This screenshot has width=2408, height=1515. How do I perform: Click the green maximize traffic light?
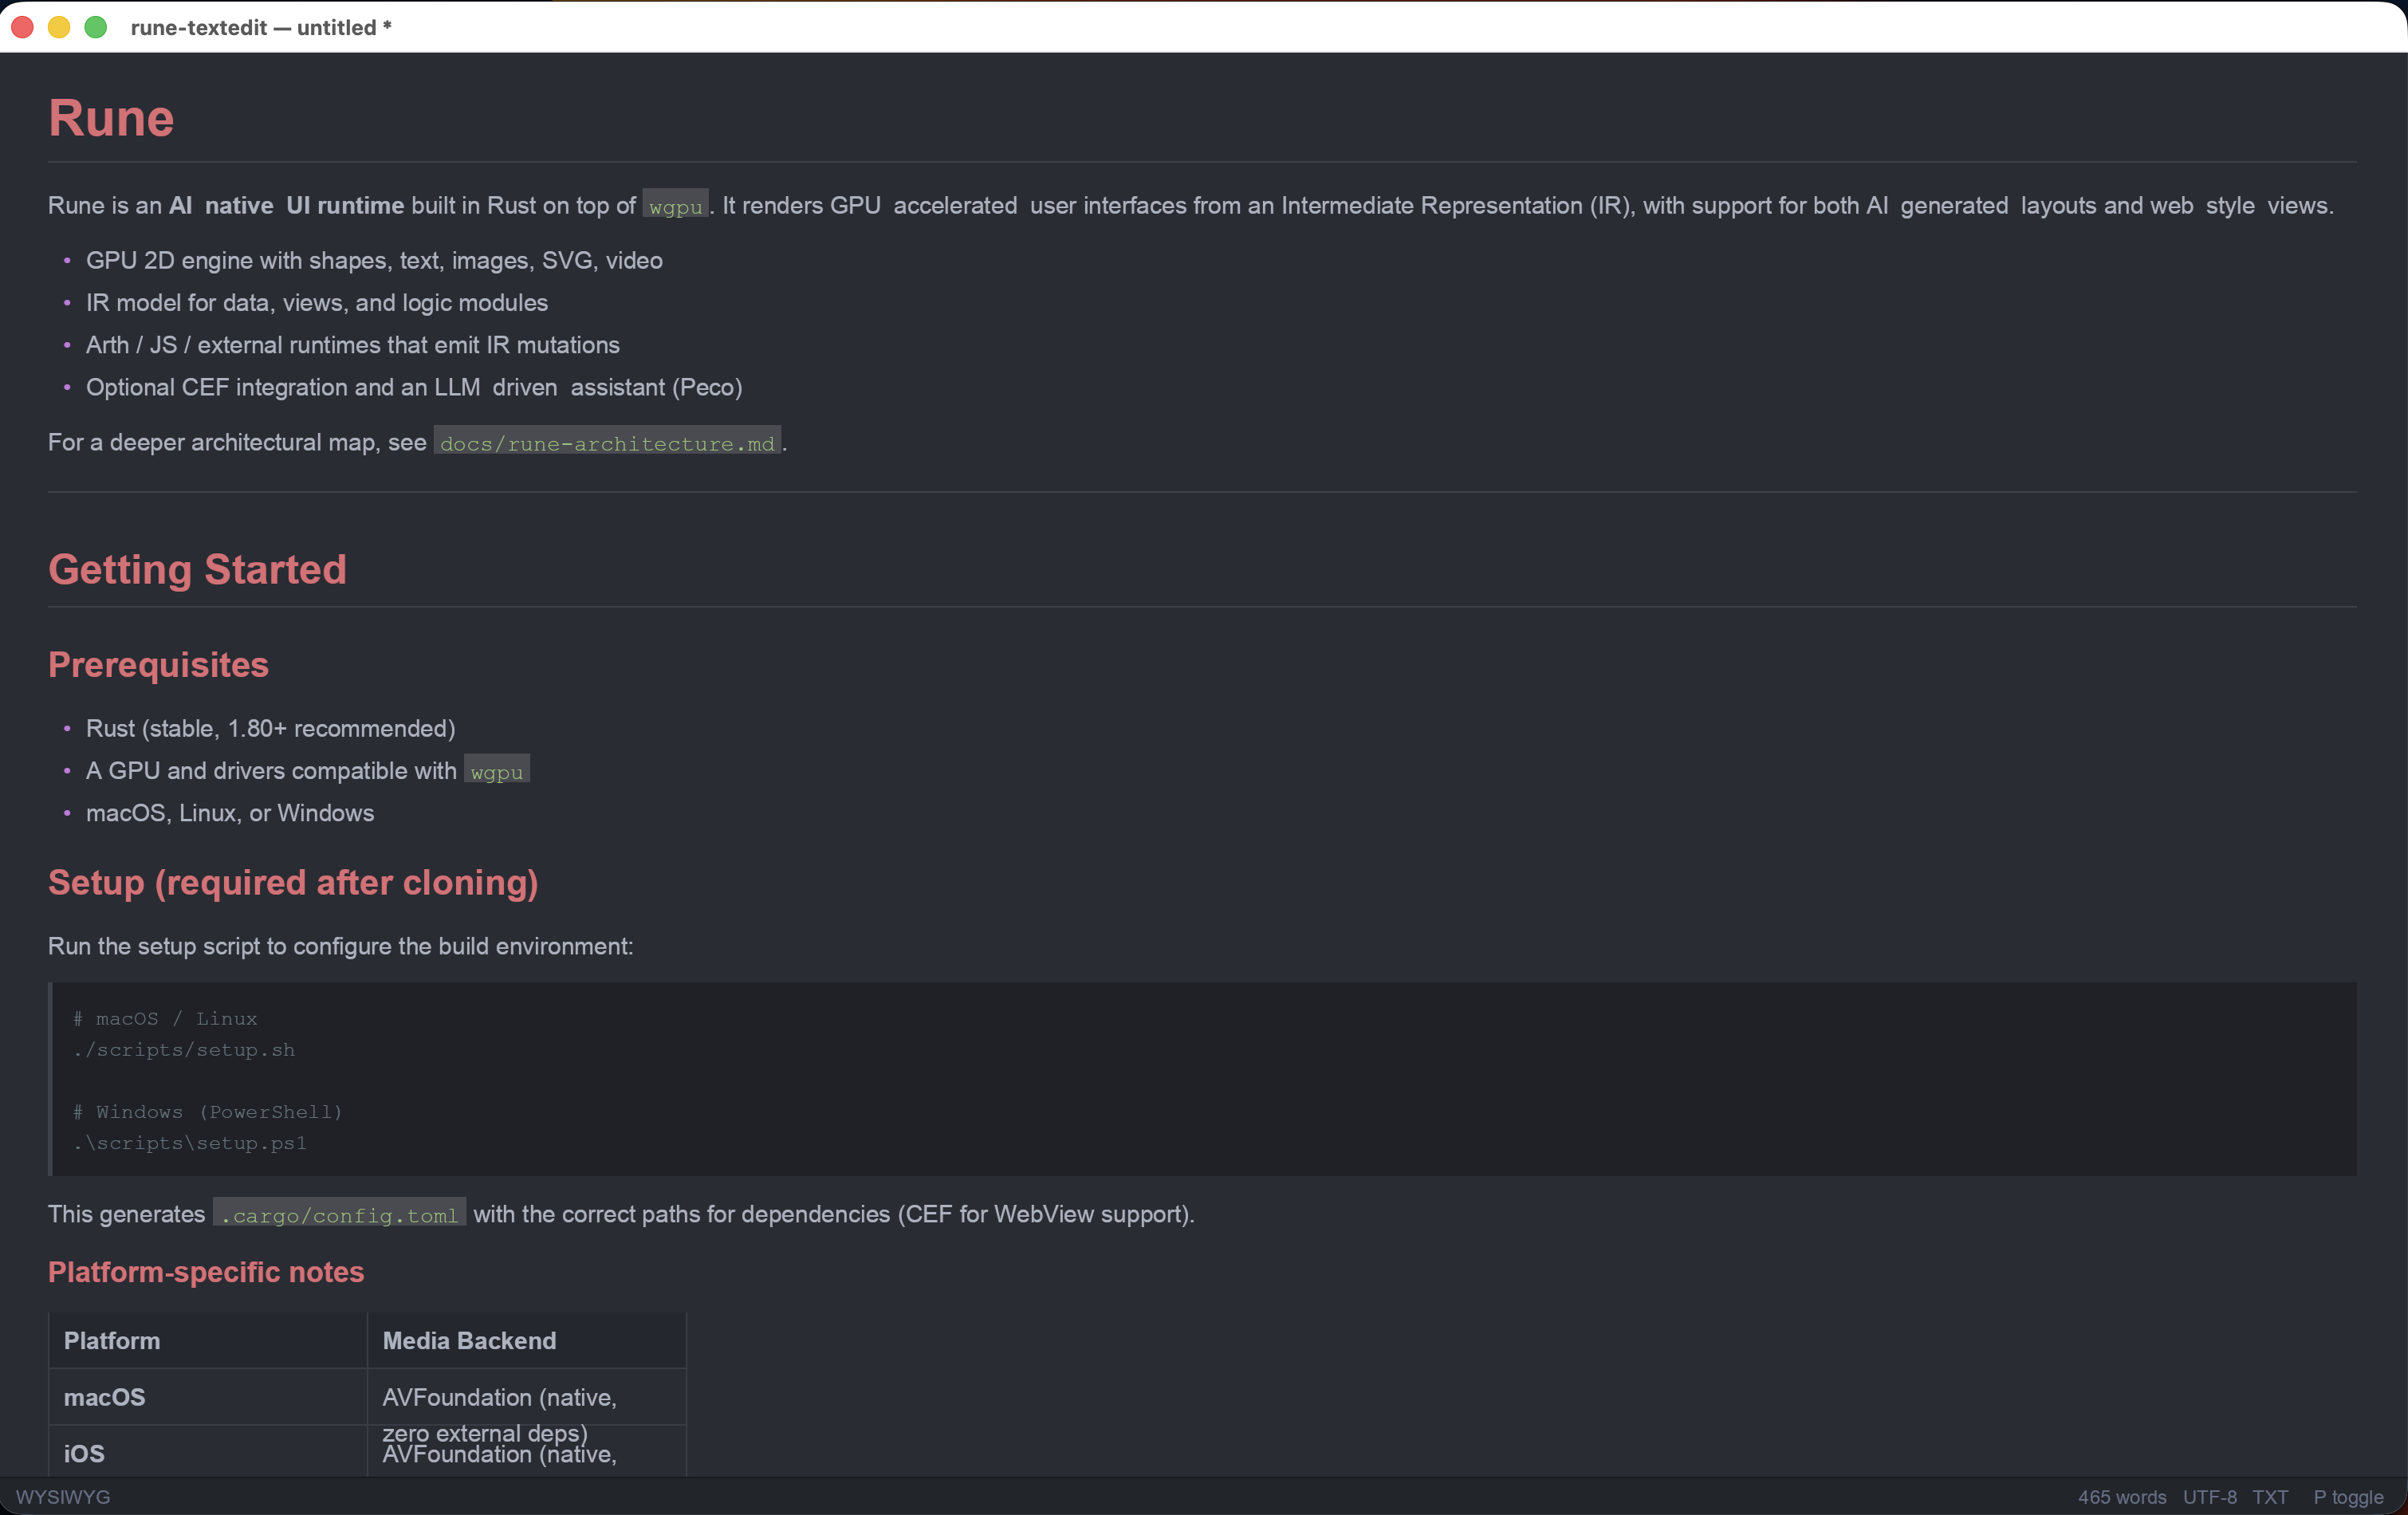coord(95,27)
